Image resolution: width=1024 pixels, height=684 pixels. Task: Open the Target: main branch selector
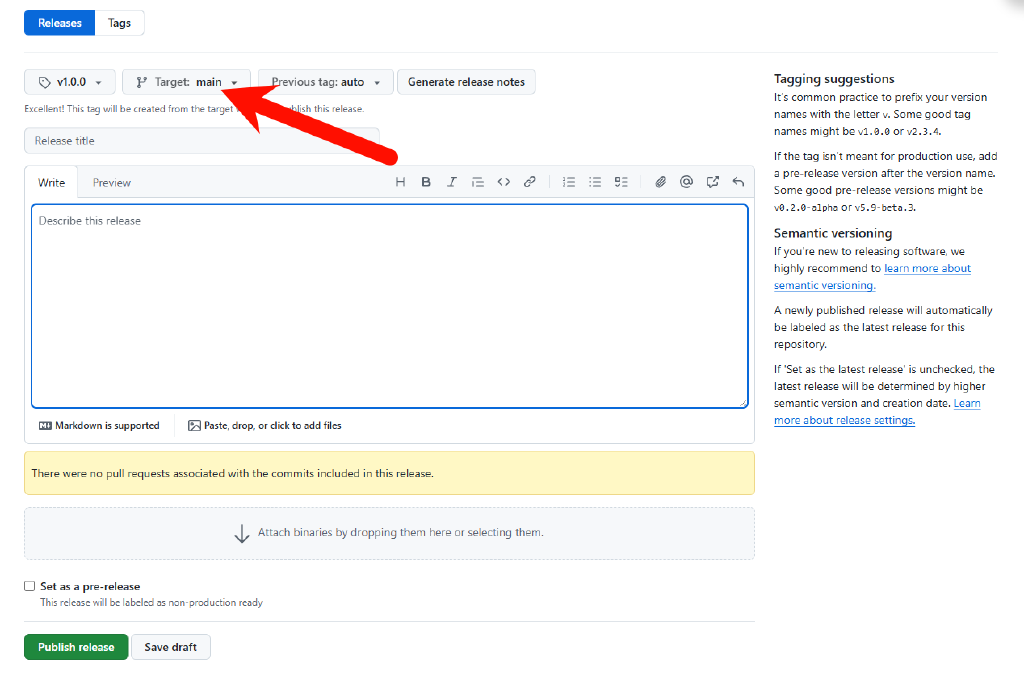[x=186, y=82]
